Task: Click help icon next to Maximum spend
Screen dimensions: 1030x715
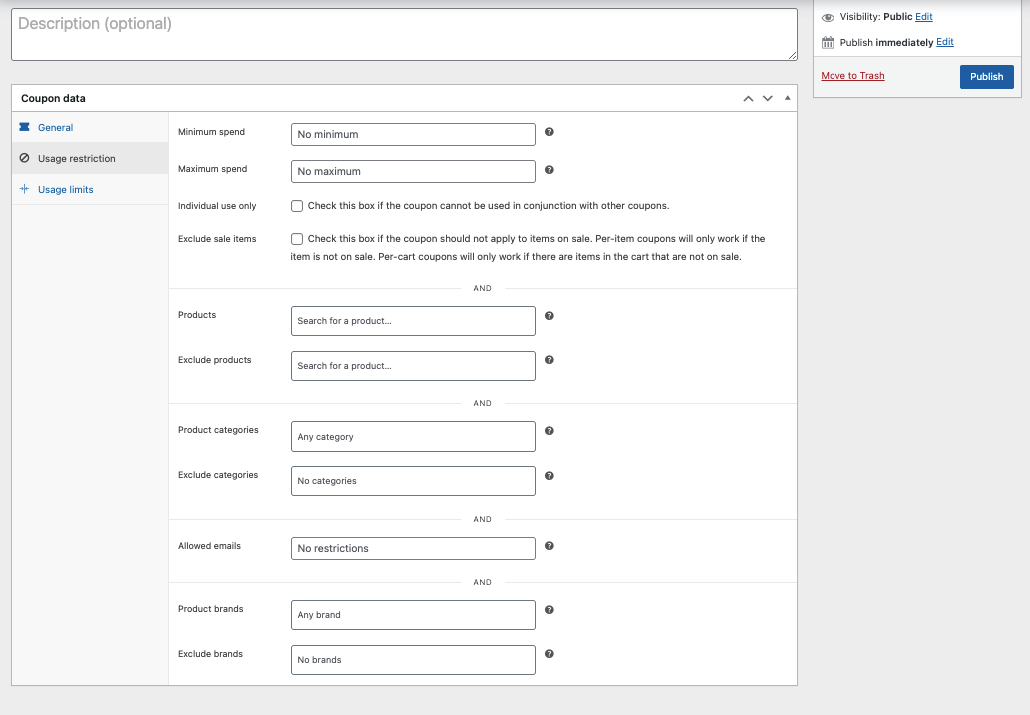Action: click(549, 170)
